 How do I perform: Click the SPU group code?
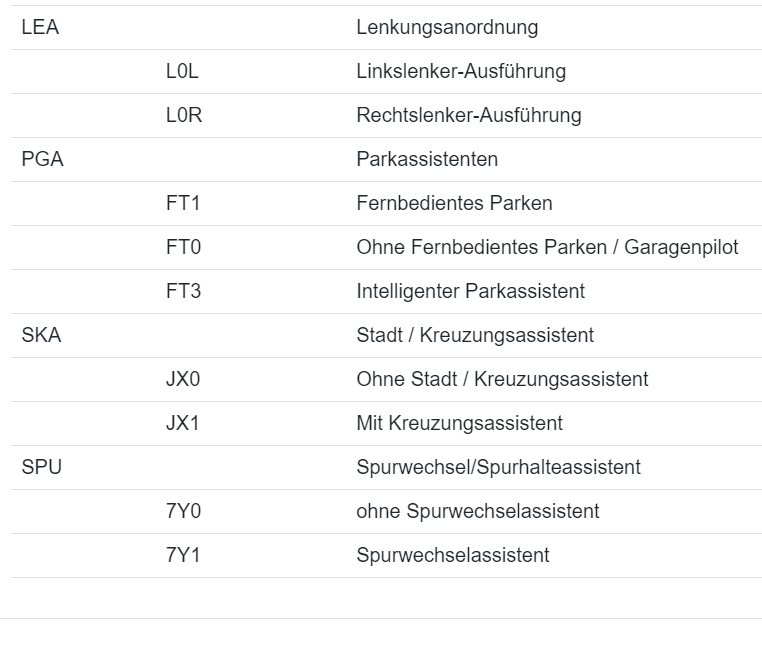click(x=41, y=468)
